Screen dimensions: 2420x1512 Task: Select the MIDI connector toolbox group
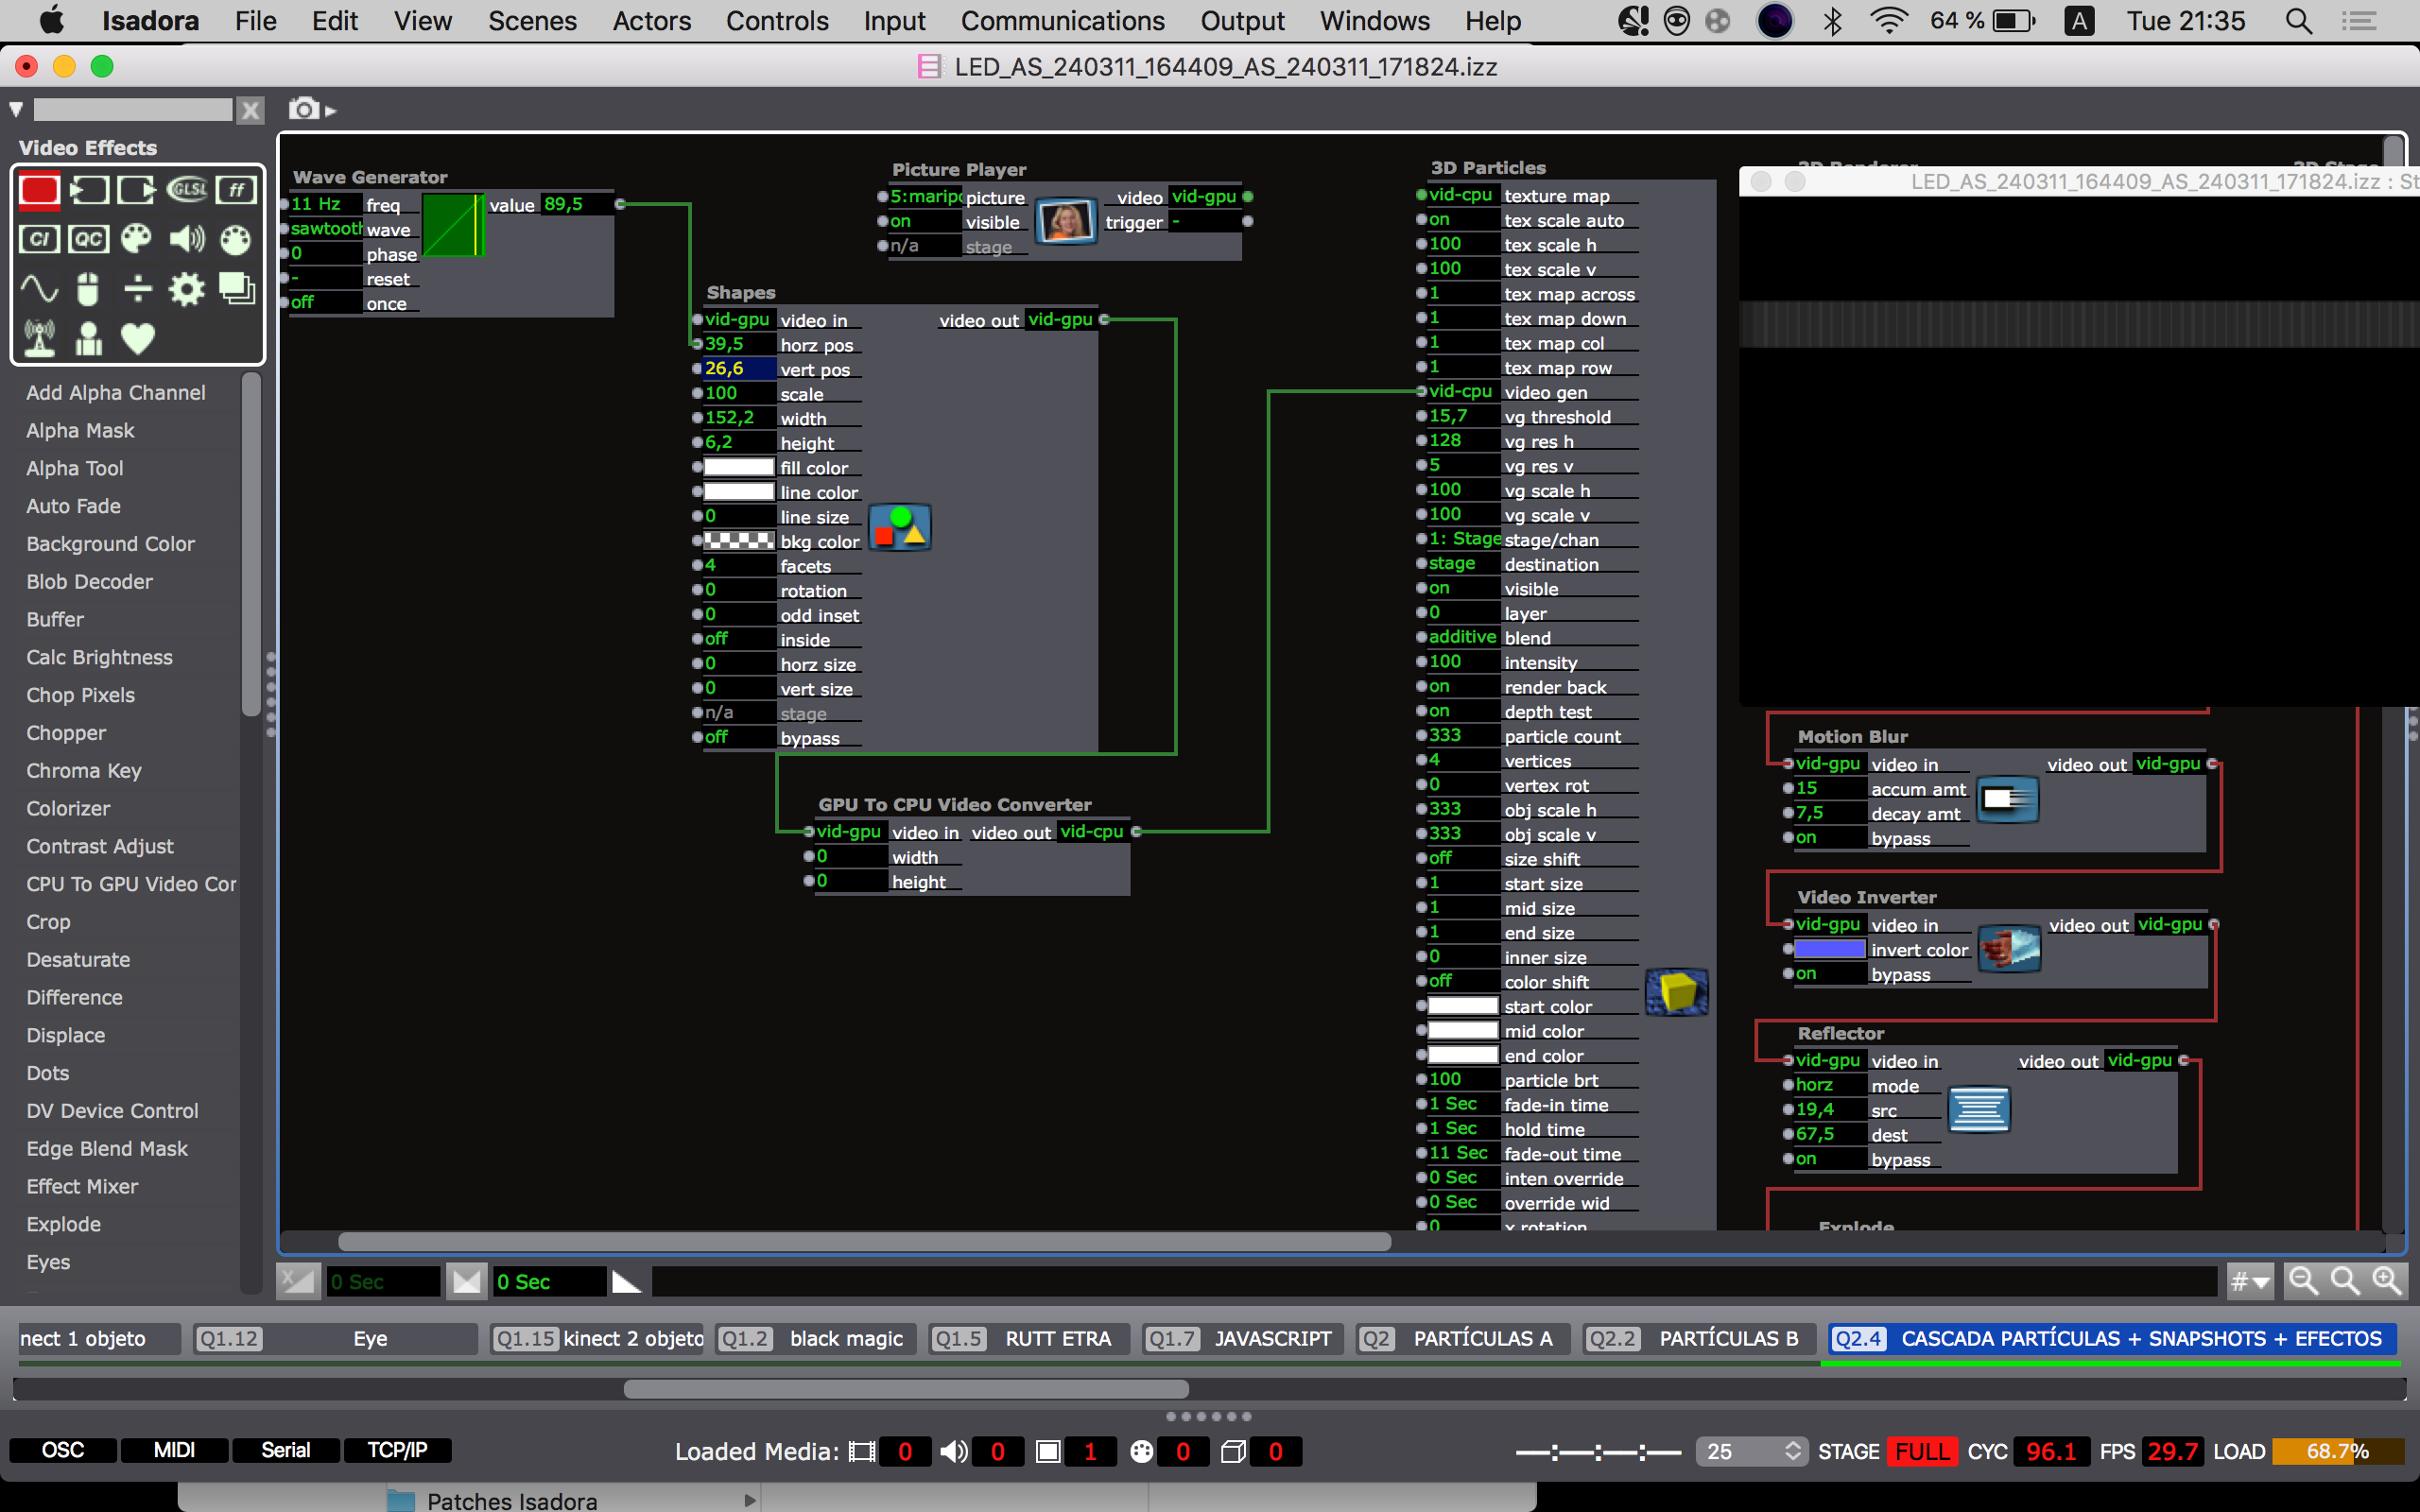point(235,240)
